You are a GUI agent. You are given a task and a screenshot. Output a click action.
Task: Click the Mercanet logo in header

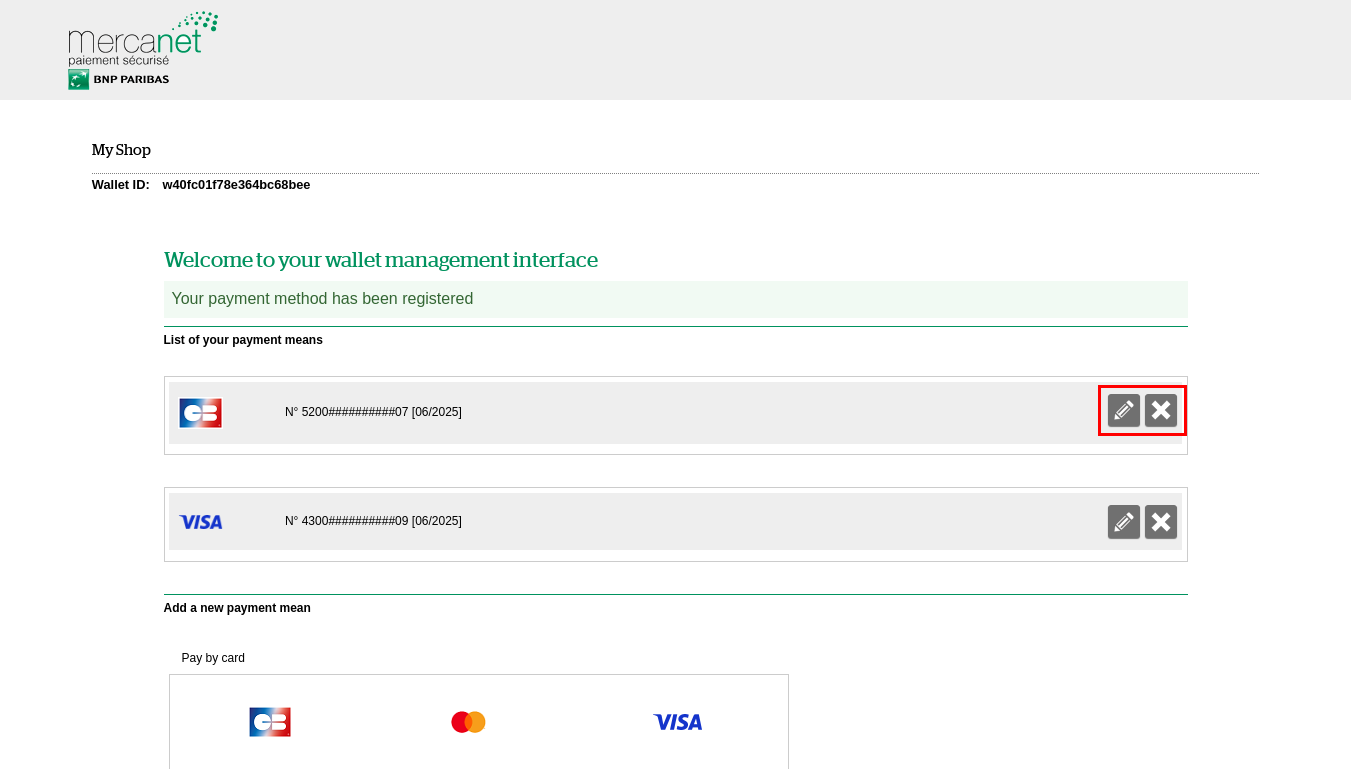pos(142,40)
